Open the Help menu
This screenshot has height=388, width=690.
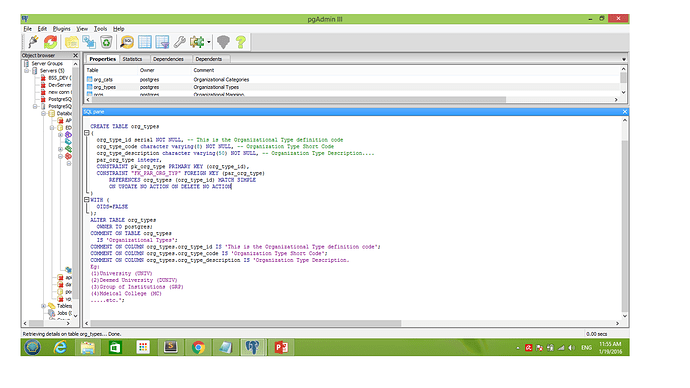pos(119,29)
